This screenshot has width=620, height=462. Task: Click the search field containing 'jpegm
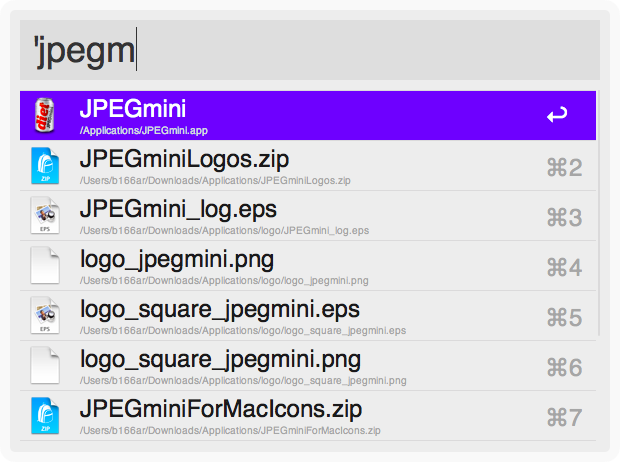[x=310, y=50]
